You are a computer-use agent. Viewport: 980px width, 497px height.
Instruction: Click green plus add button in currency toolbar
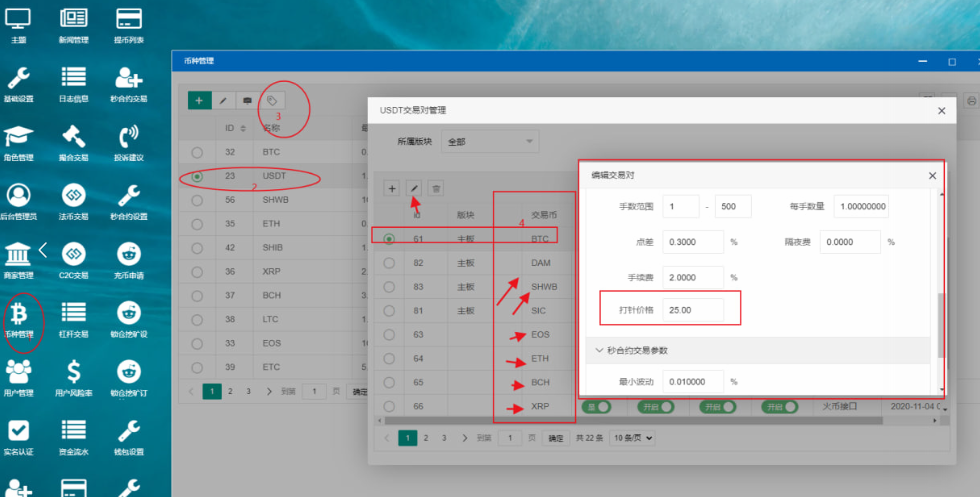[x=199, y=100]
